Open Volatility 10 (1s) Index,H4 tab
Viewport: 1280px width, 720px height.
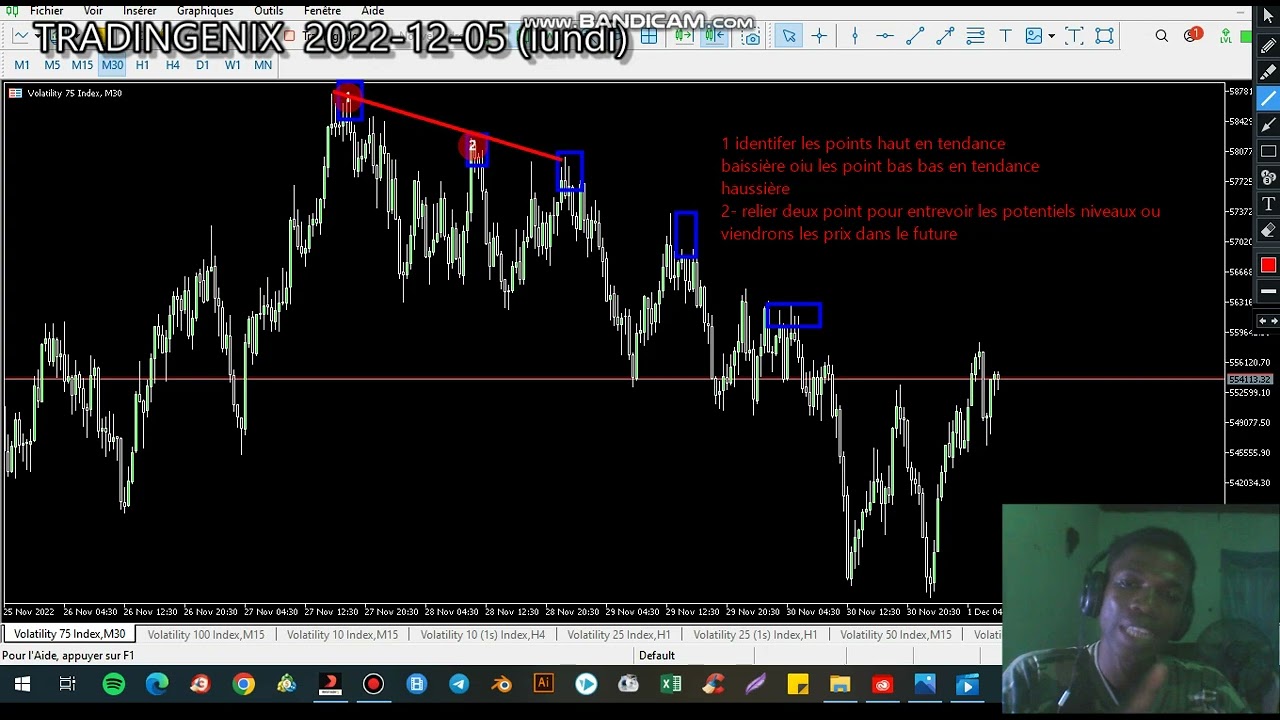[483, 635]
